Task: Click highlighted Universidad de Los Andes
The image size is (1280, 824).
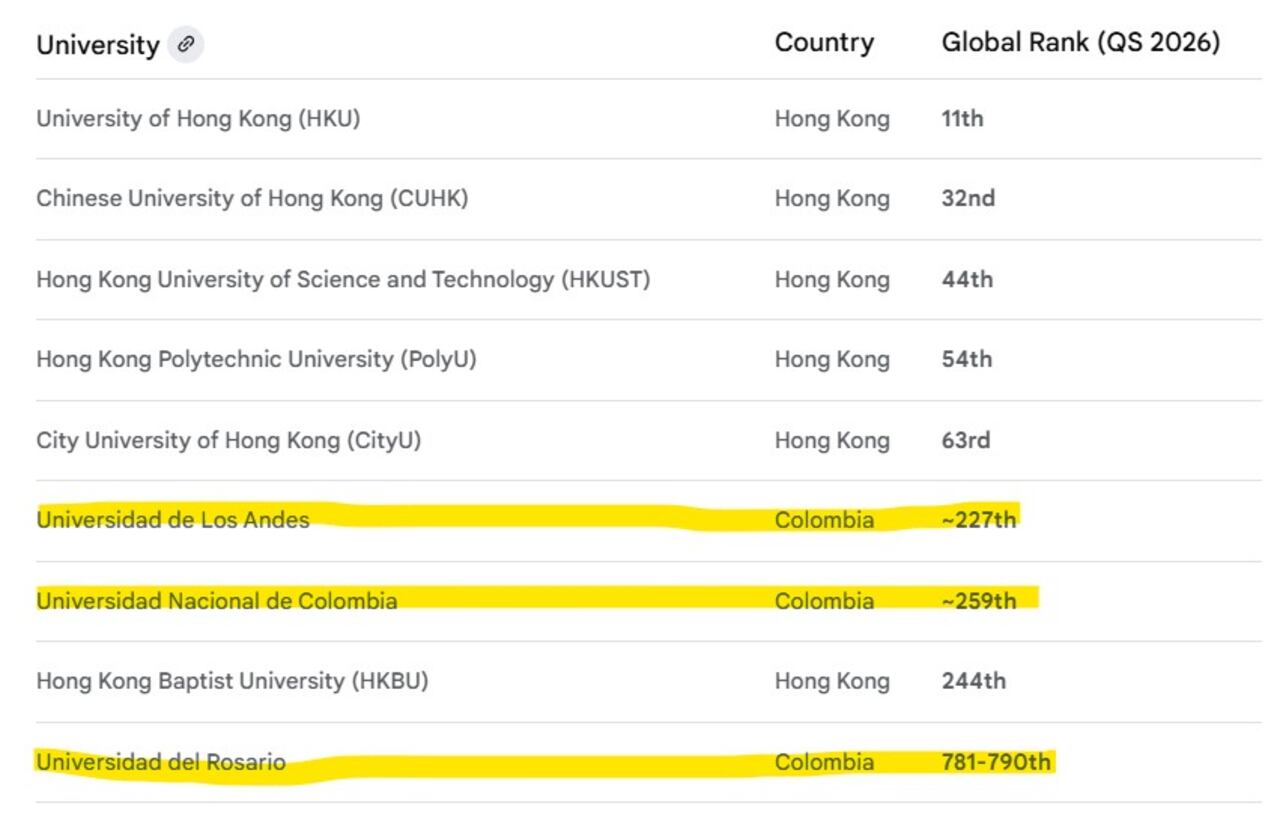Action: (173, 520)
